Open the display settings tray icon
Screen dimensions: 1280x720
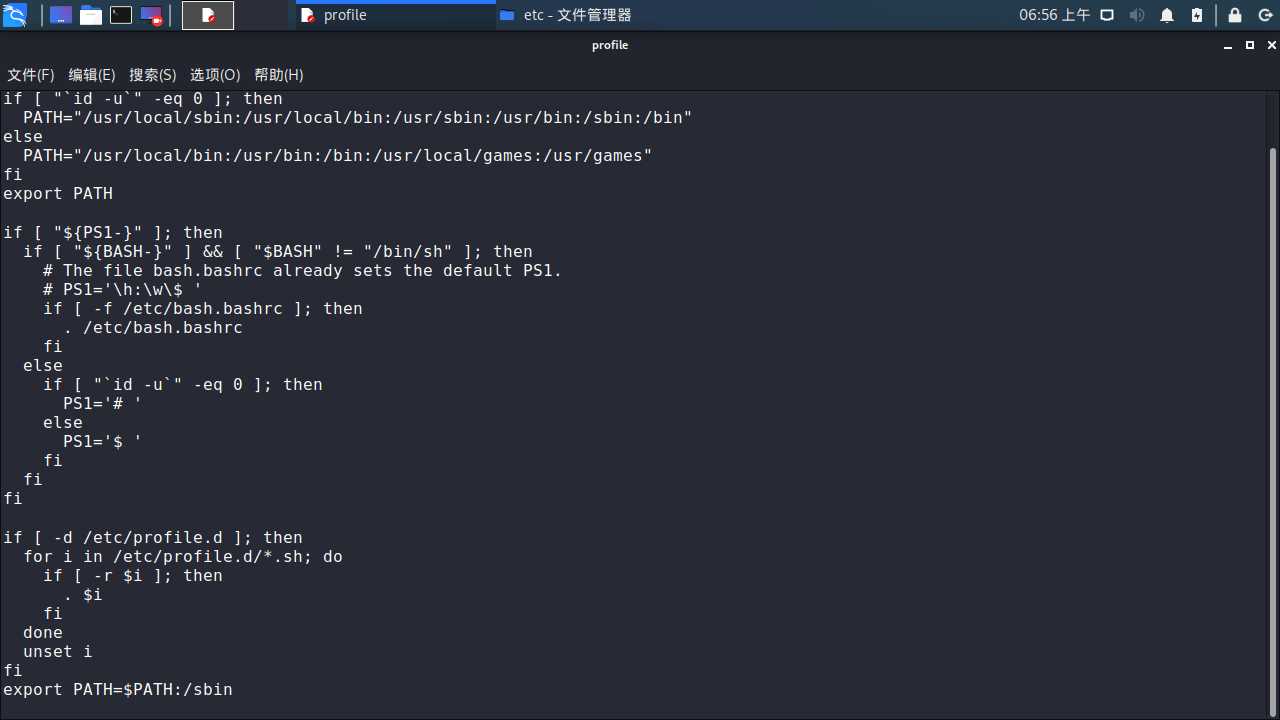(x=1108, y=15)
